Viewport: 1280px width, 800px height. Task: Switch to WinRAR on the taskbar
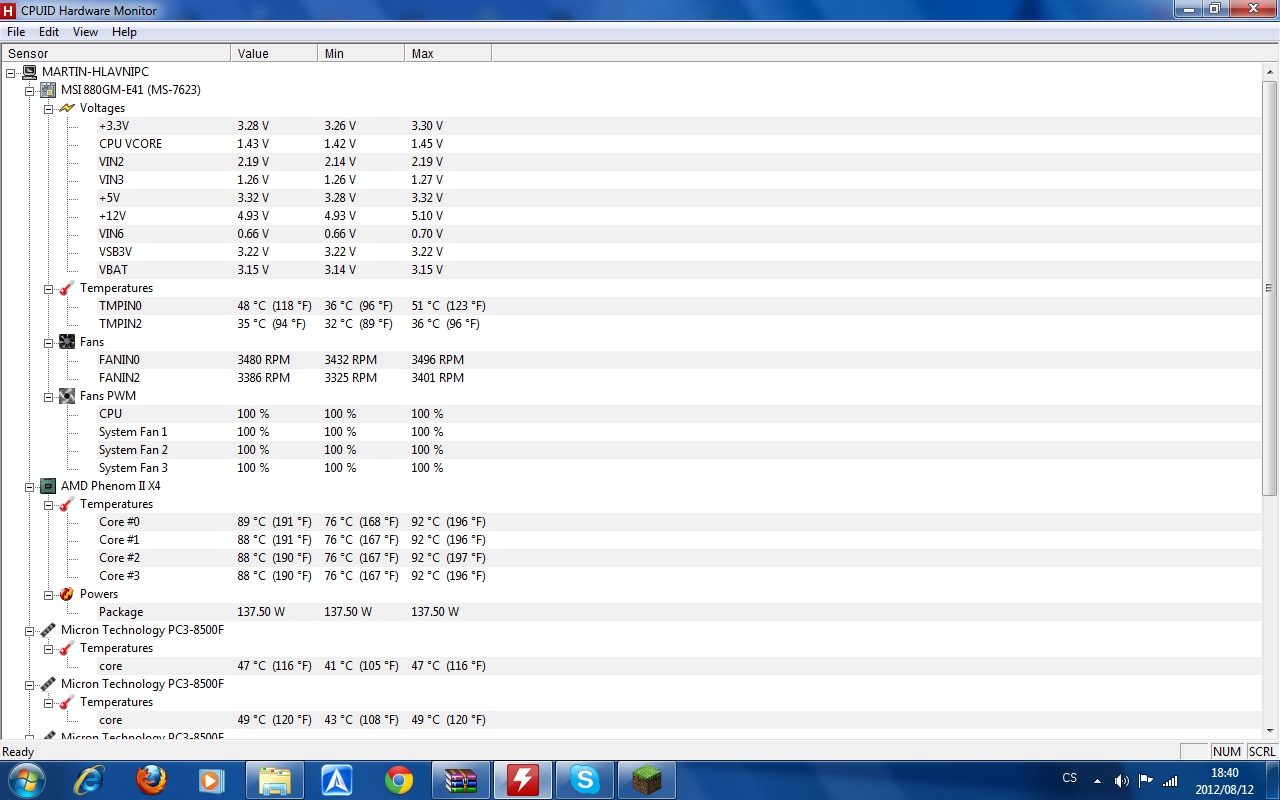[461, 780]
